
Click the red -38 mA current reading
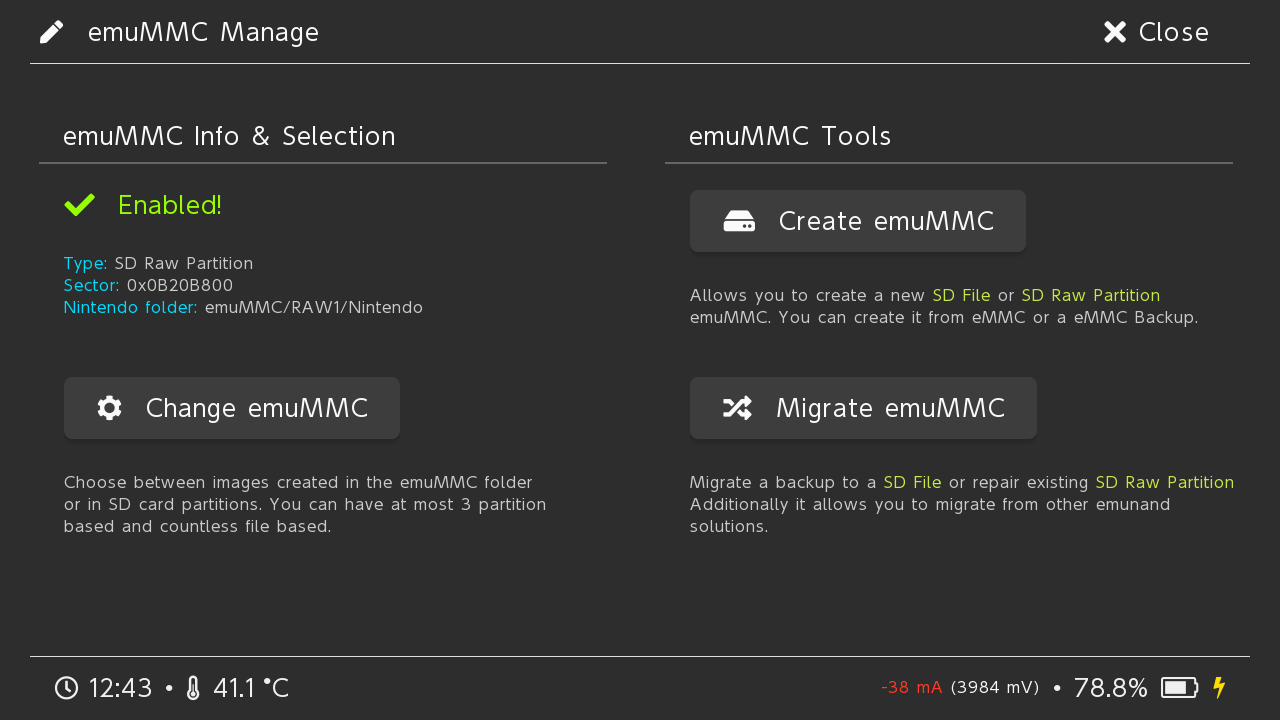click(x=911, y=688)
